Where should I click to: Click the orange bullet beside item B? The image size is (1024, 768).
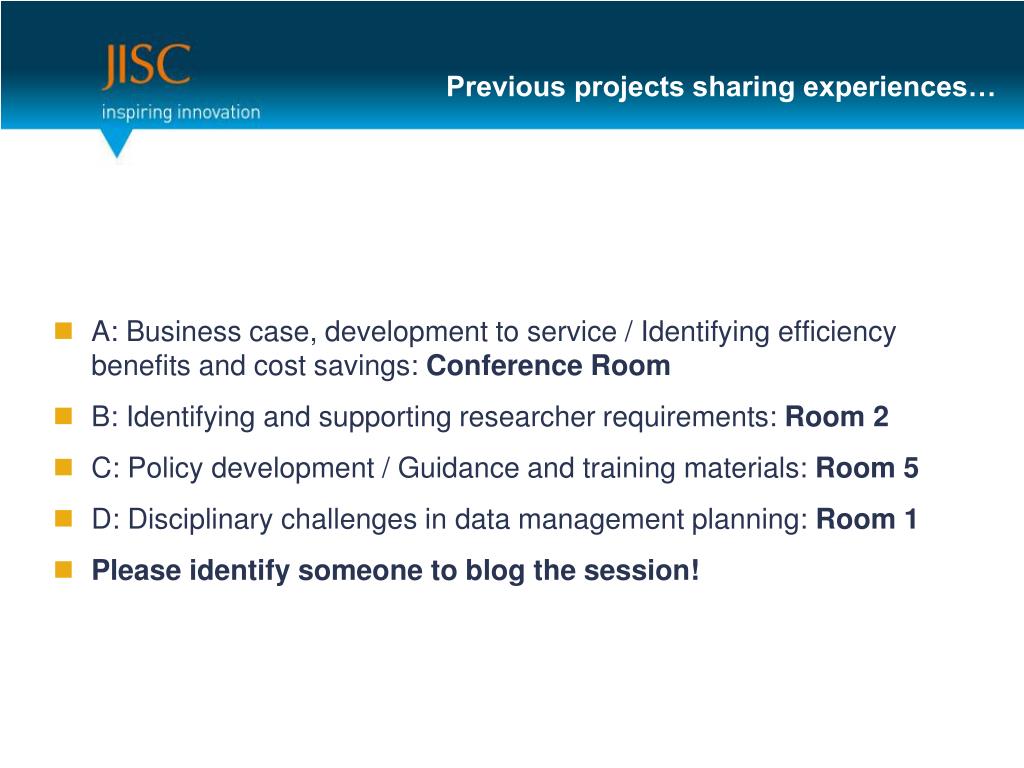coord(63,416)
